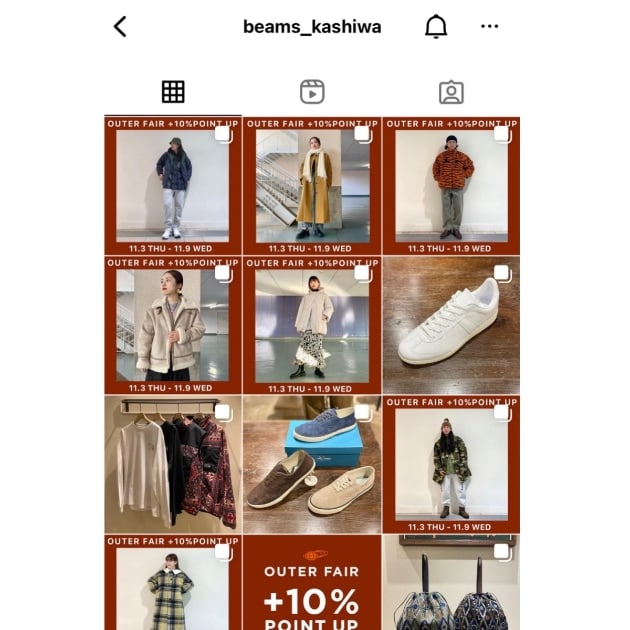Select the grid posts tab

(173, 92)
